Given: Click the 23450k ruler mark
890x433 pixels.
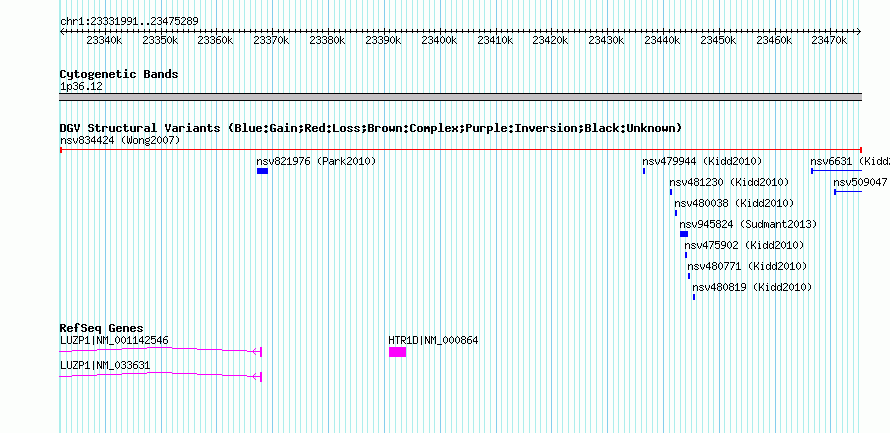Looking at the screenshot, I should tap(718, 40).
